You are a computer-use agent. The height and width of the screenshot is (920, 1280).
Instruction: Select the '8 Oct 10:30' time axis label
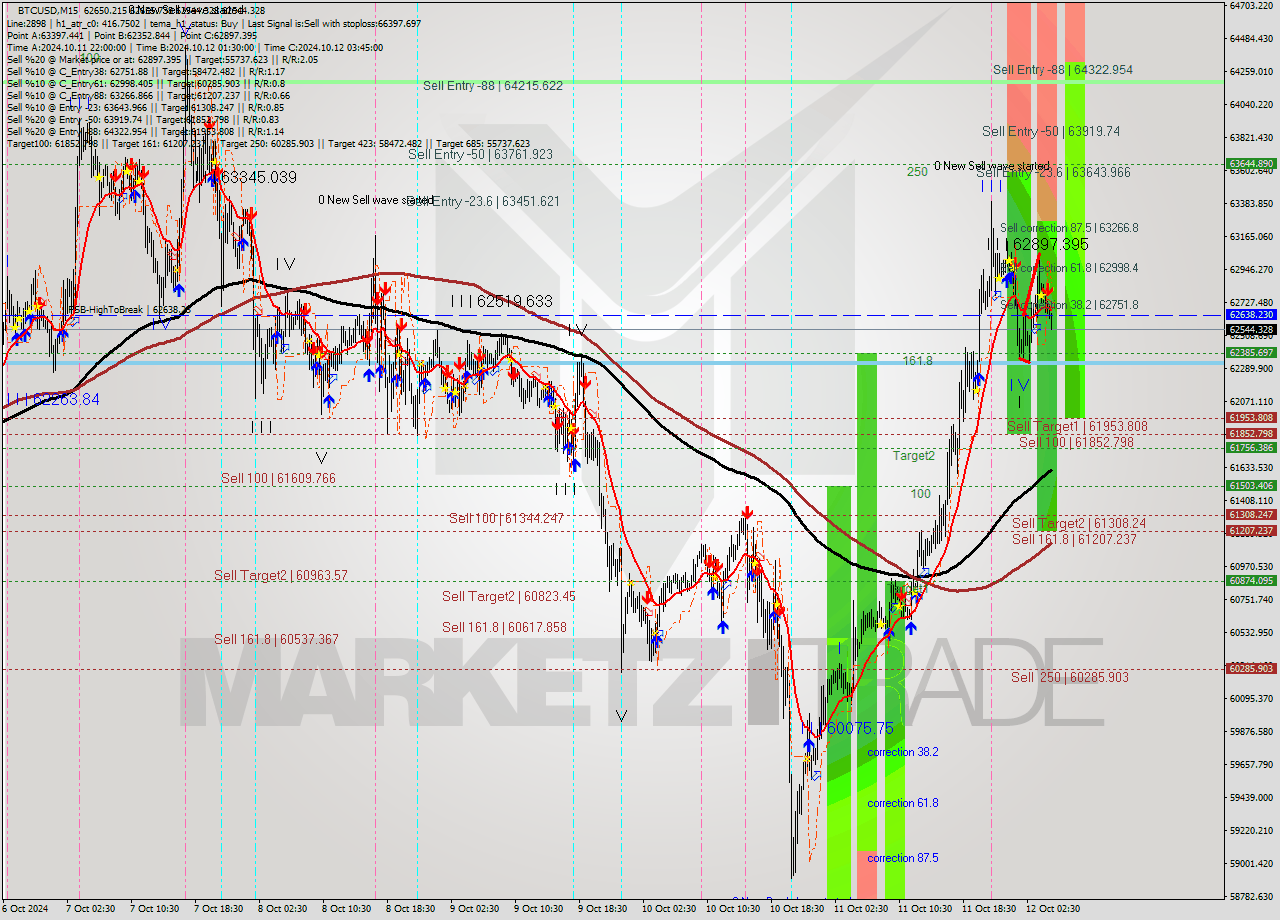347,909
